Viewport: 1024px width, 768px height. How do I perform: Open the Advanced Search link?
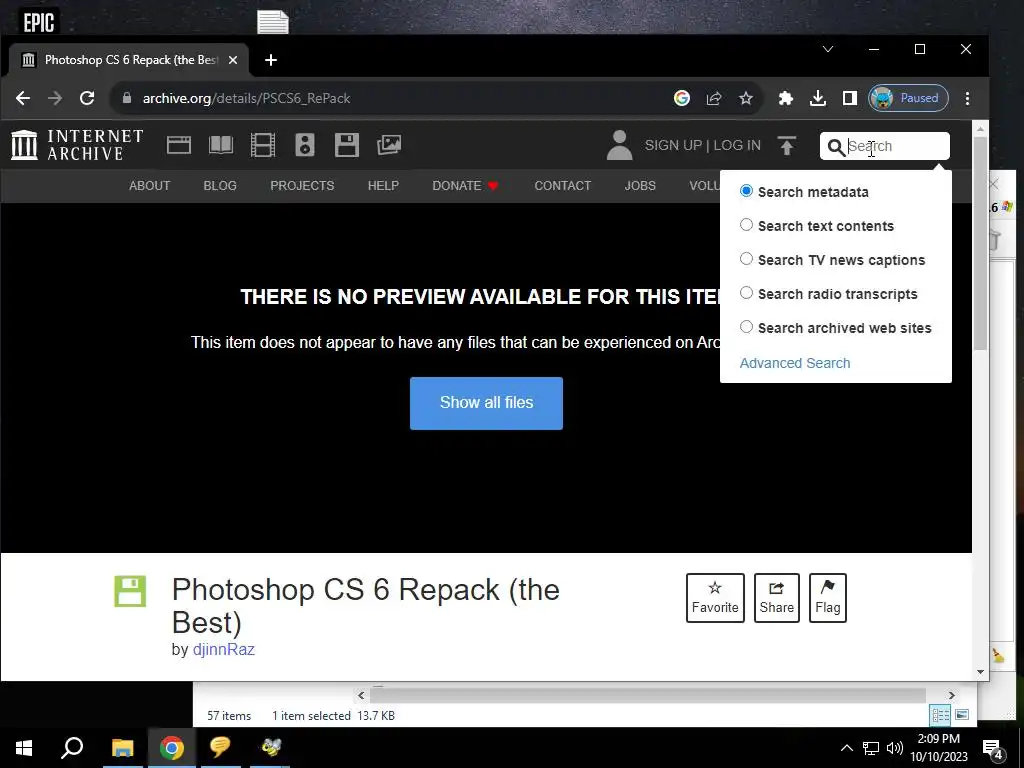click(795, 363)
